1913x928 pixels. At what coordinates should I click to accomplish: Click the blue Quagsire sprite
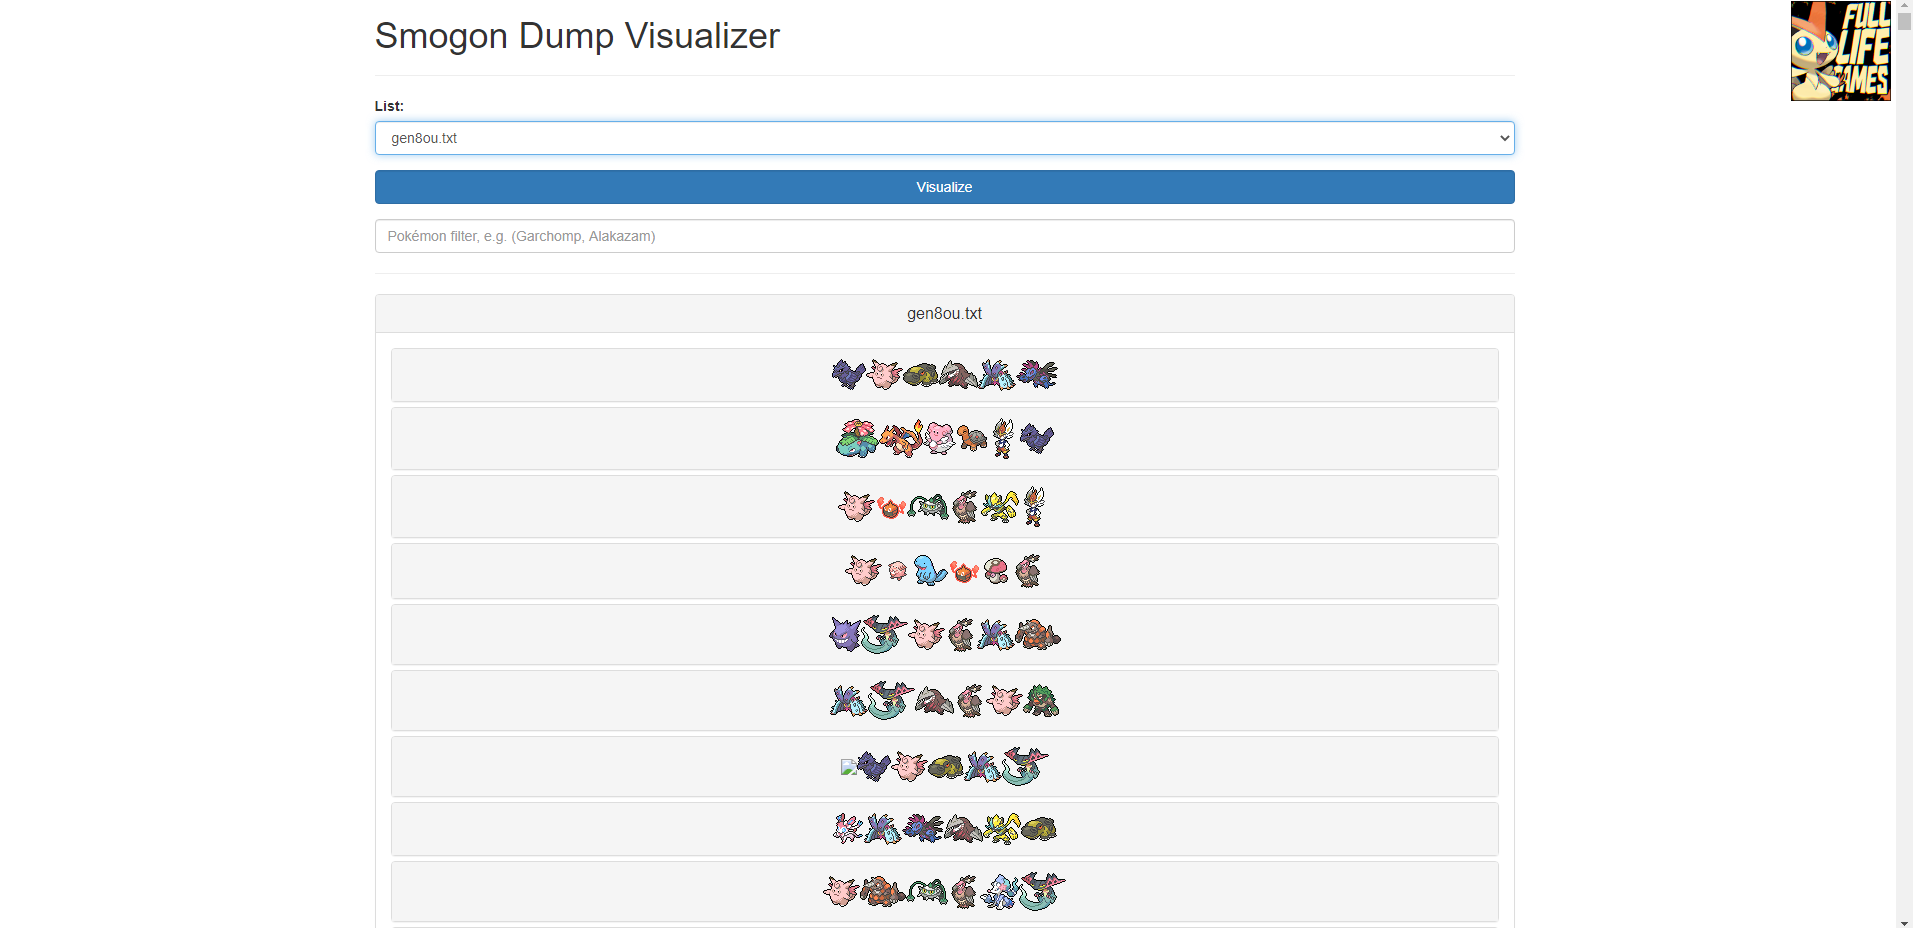pyautogui.click(x=930, y=570)
